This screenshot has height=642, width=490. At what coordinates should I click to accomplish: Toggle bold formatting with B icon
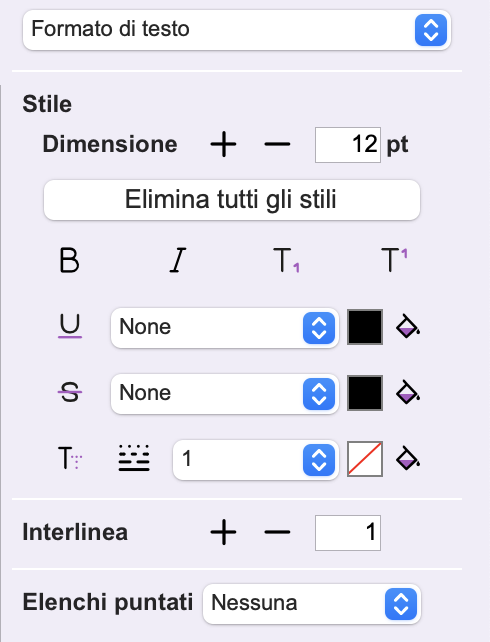click(69, 260)
